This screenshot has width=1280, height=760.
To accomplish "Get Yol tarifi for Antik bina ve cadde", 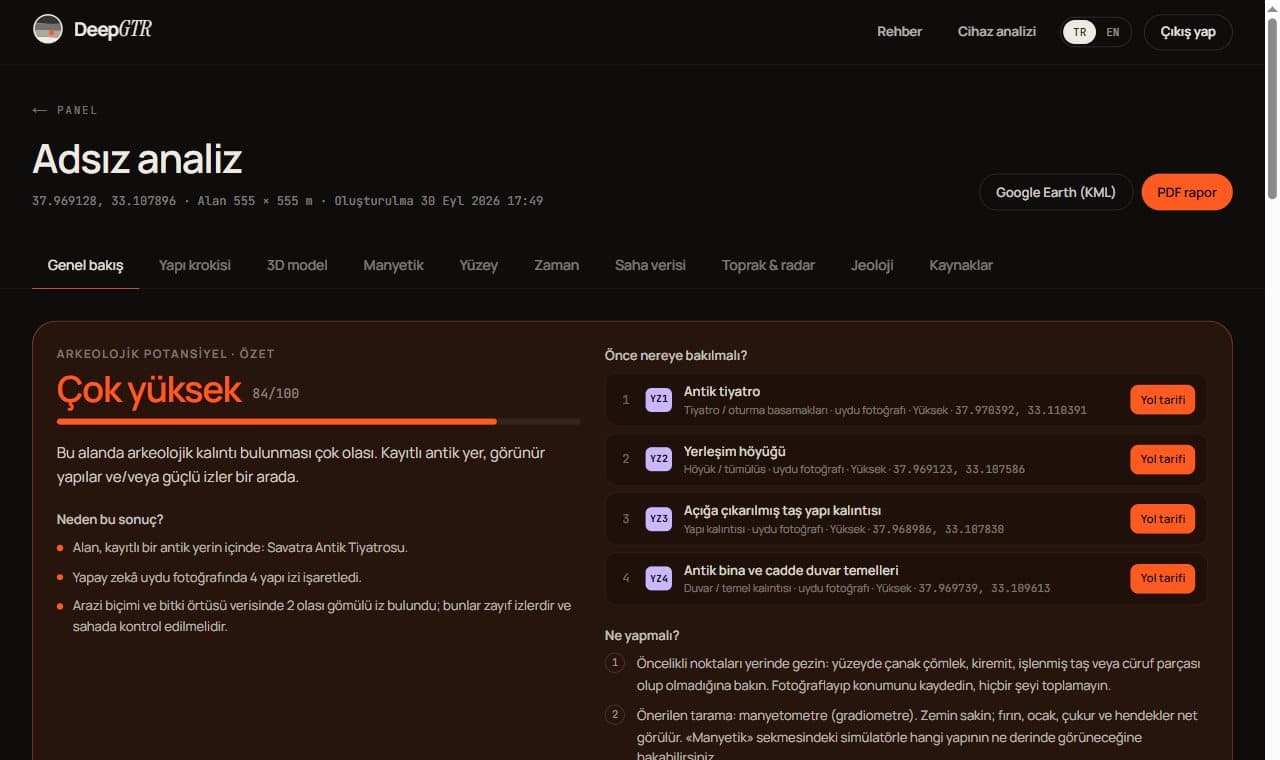I will (1163, 578).
